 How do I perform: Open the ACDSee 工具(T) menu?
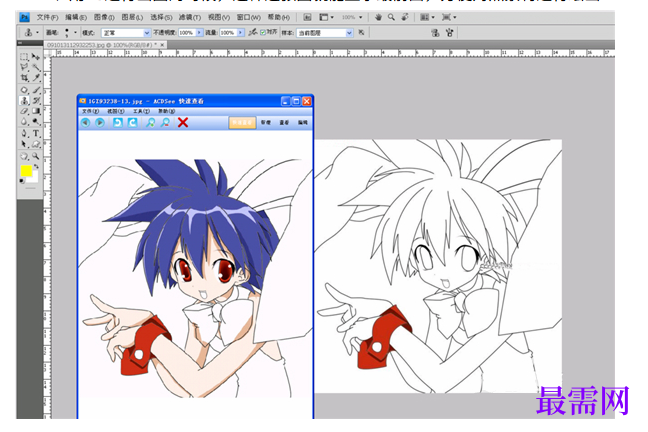click(141, 111)
